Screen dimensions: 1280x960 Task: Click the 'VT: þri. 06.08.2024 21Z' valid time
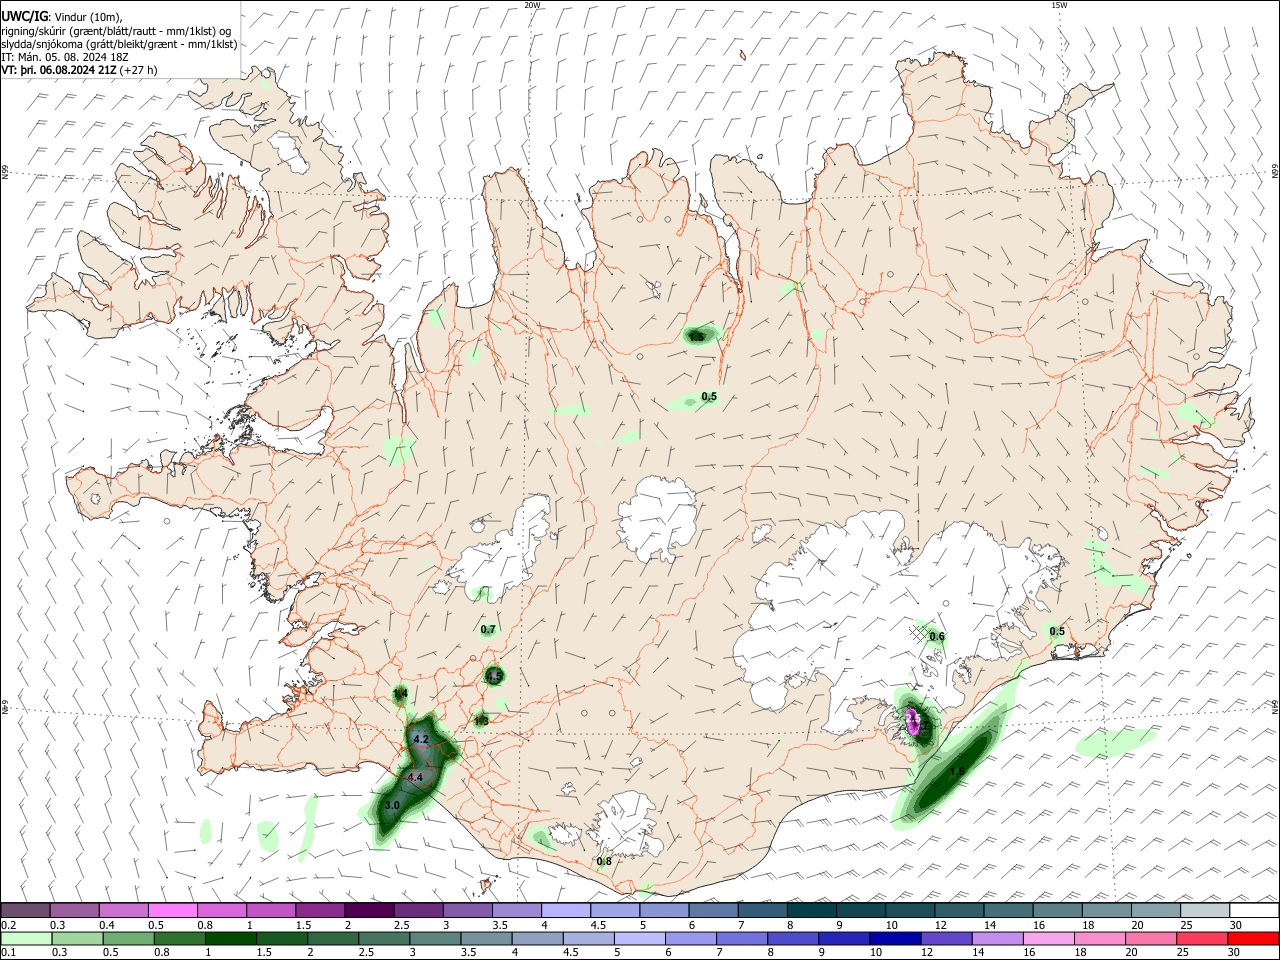[x=59, y=70]
